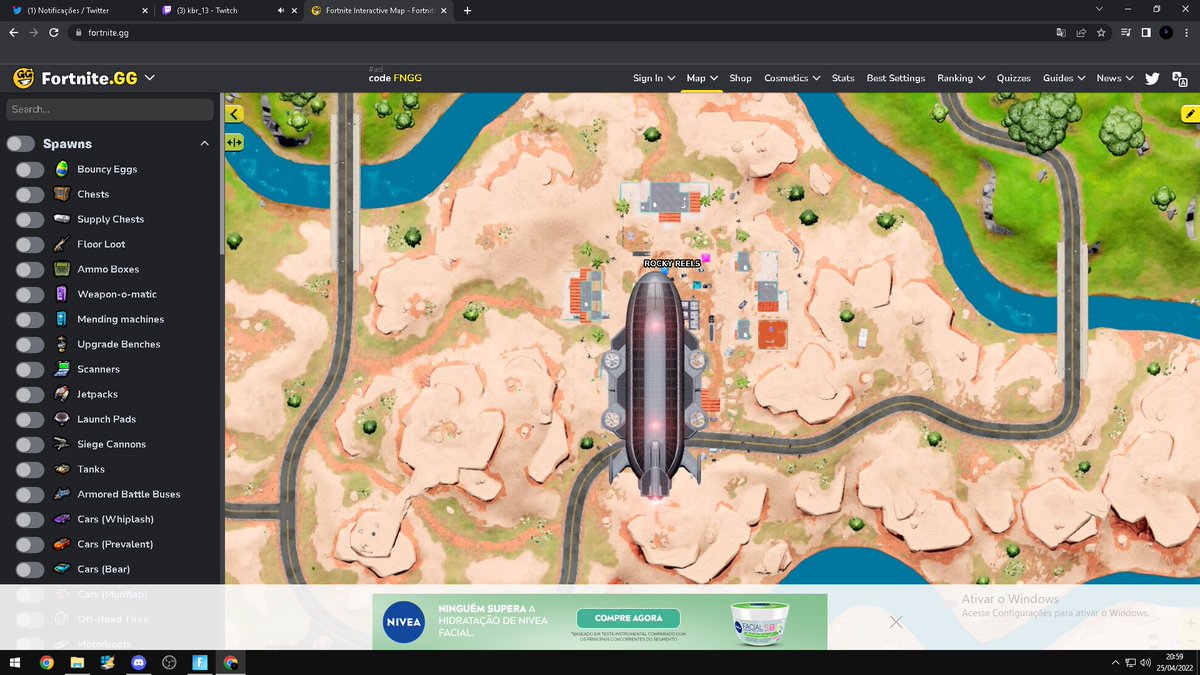
Task: Toggle all Spawns switch
Action: coord(21,144)
